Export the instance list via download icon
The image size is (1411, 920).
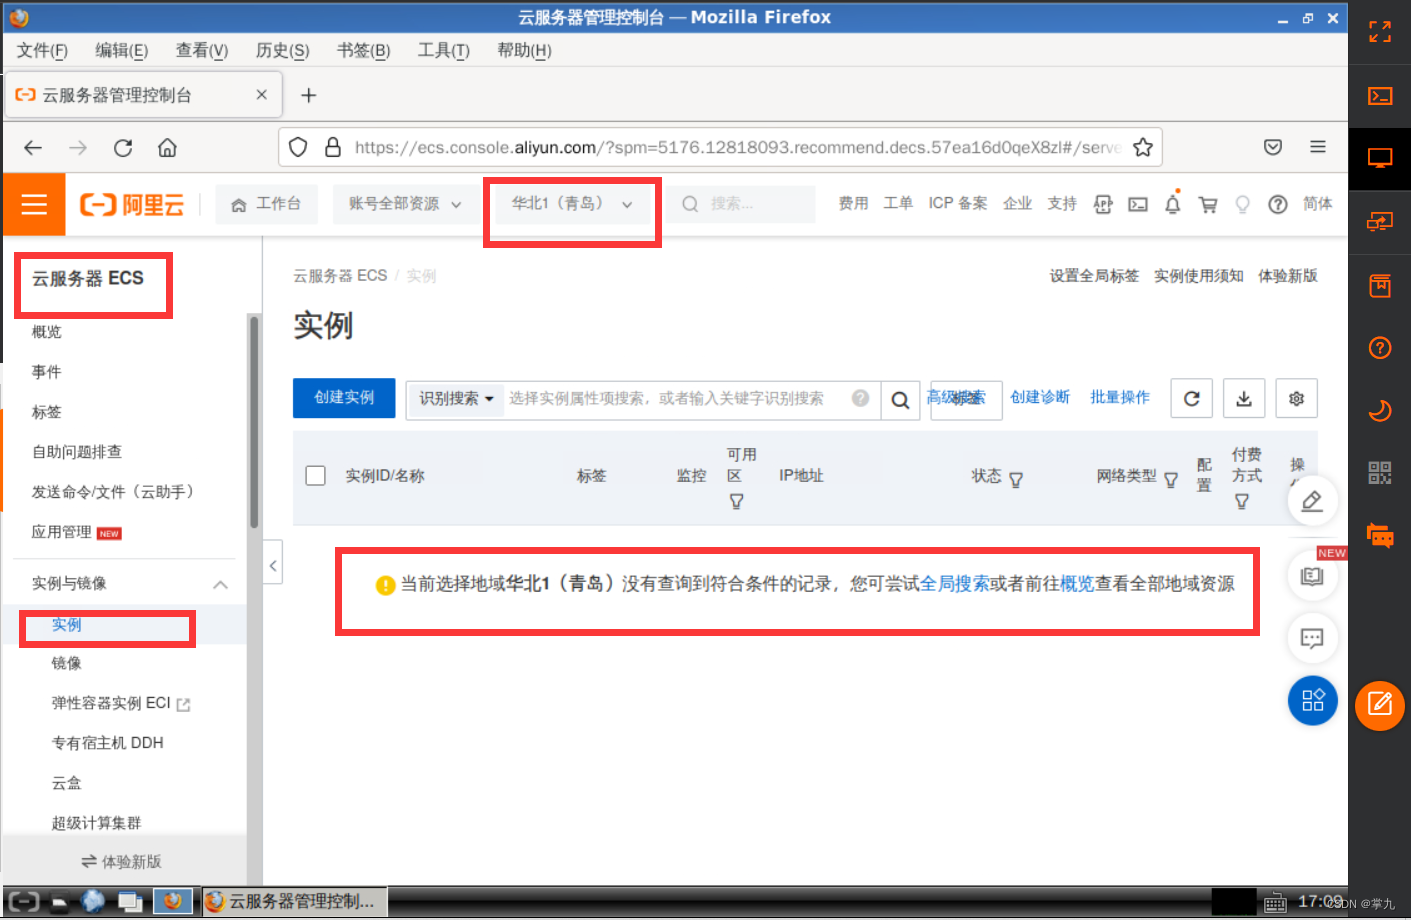1244,398
